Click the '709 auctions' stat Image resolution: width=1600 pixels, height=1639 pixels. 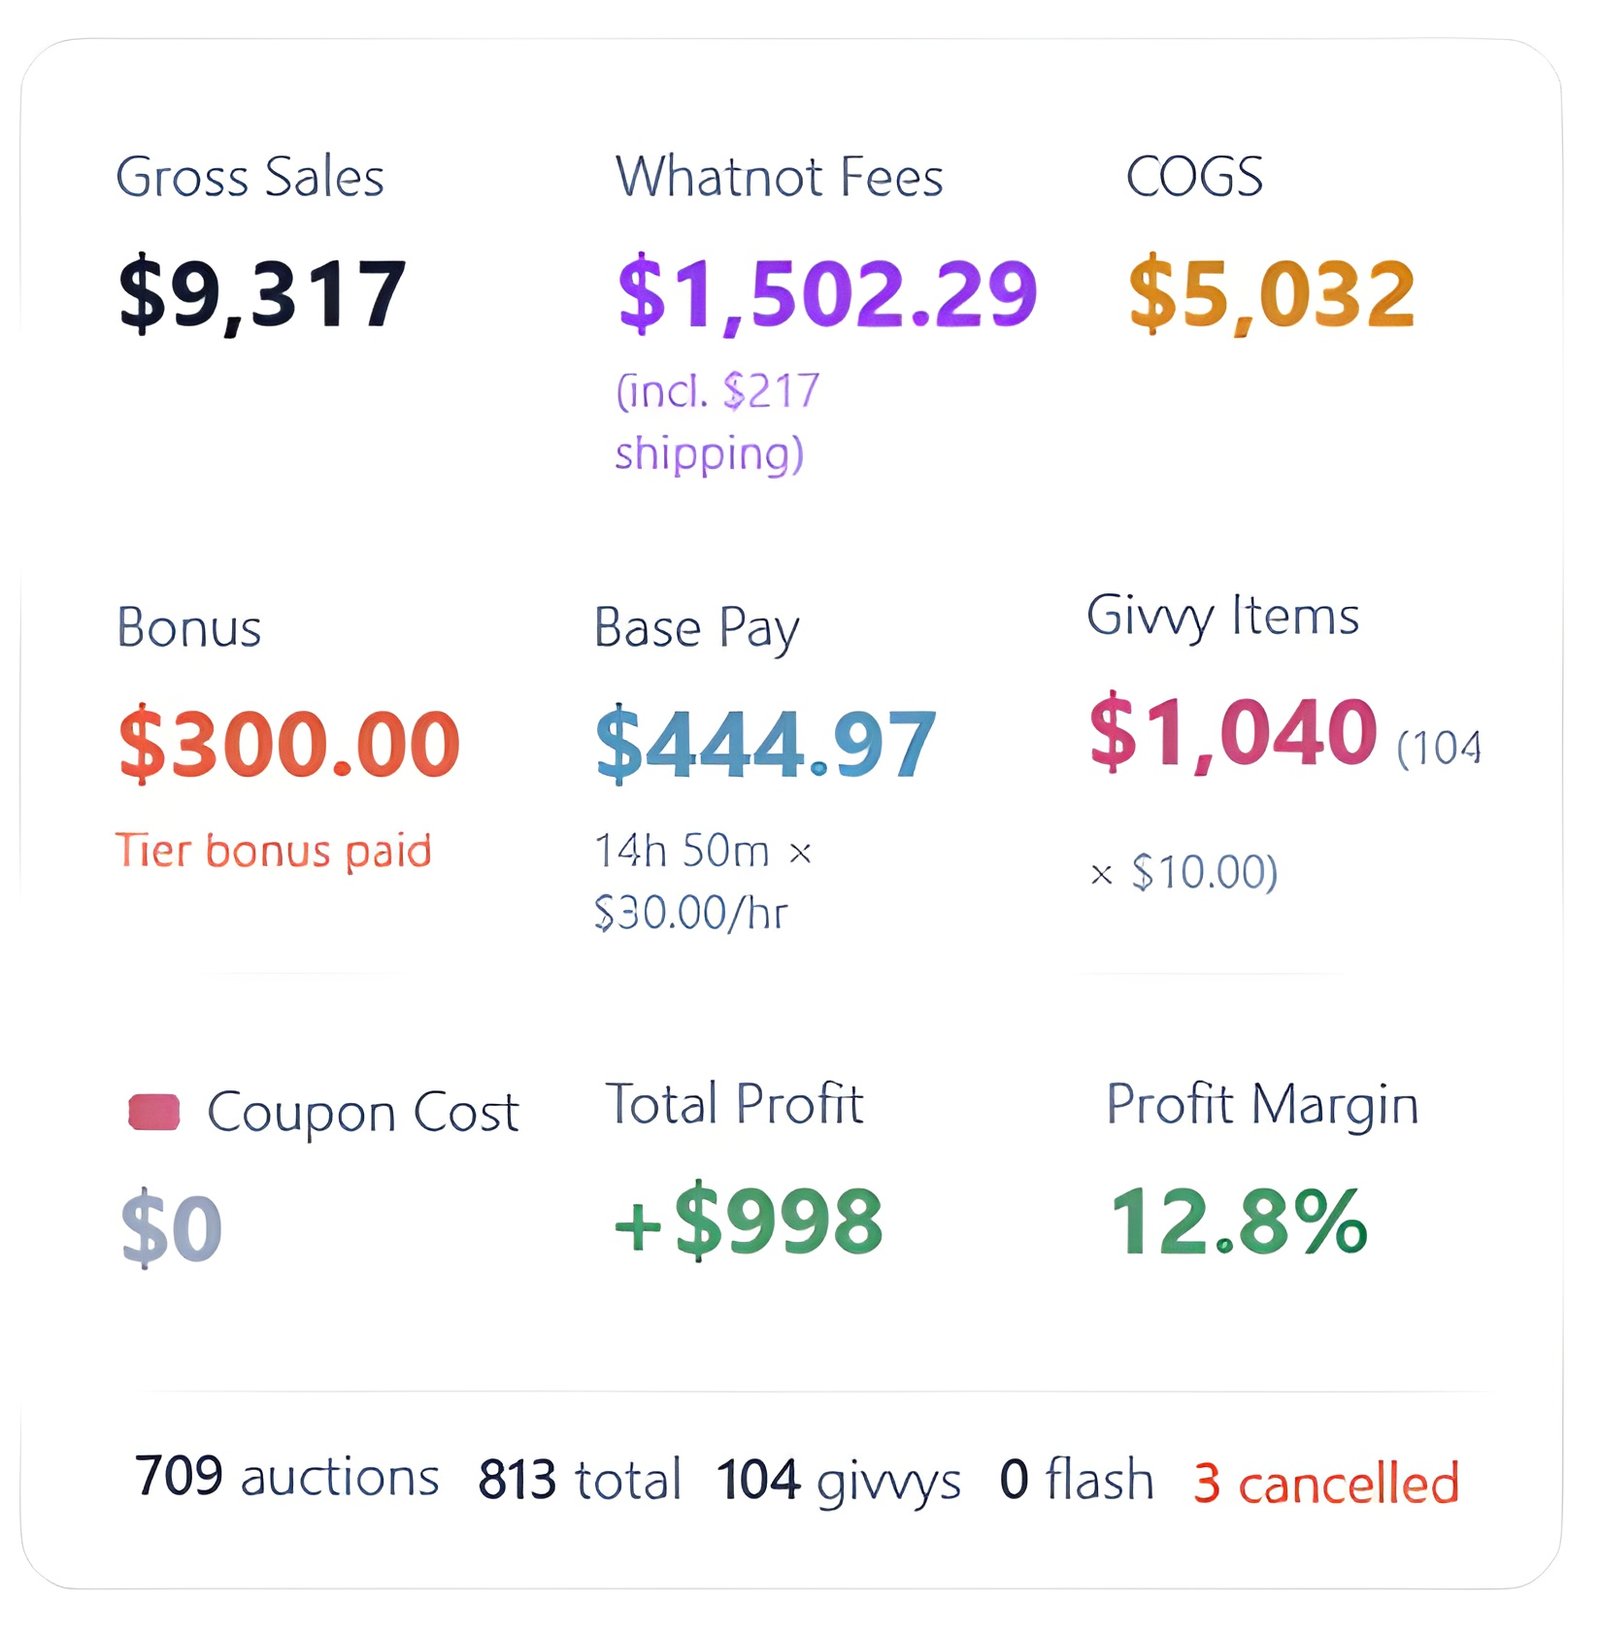coord(287,1477)
